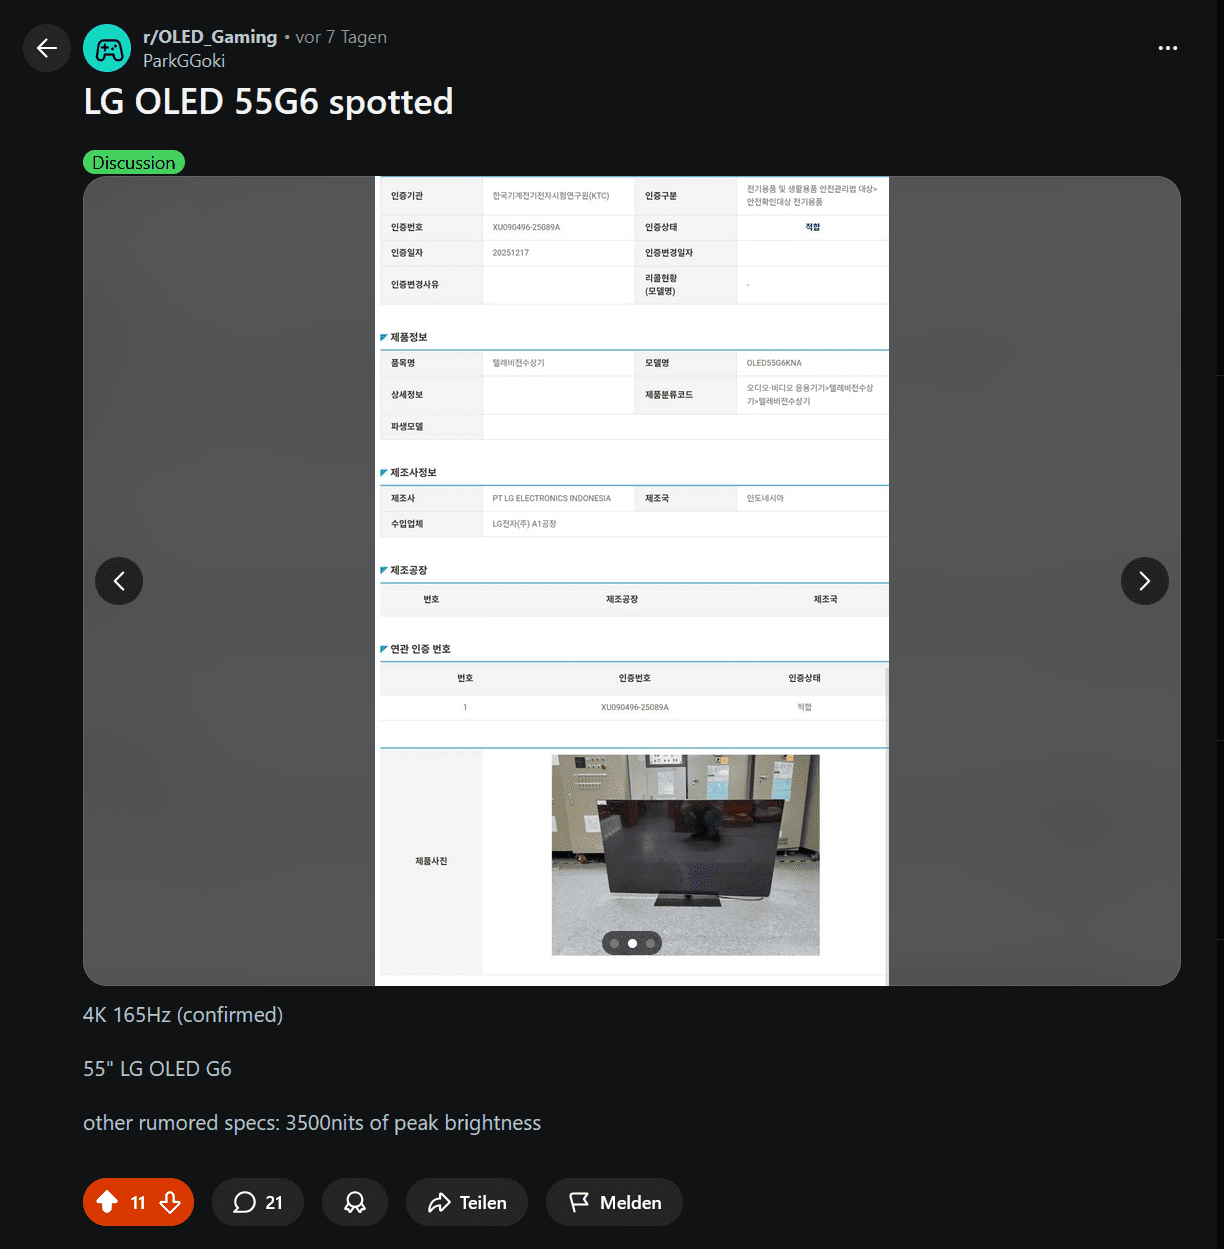Screen dimensions: 1224x1249
Task: Downvote the post
Action: tap(170, 1202)
